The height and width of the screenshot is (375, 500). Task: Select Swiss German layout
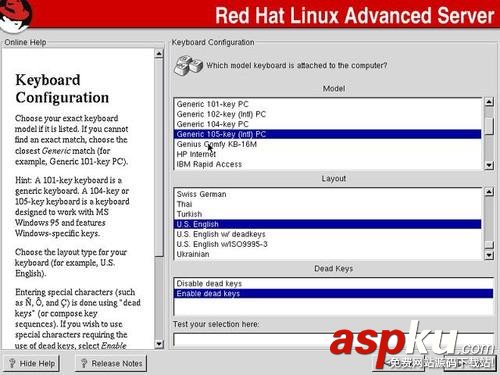tap(327, 194)
